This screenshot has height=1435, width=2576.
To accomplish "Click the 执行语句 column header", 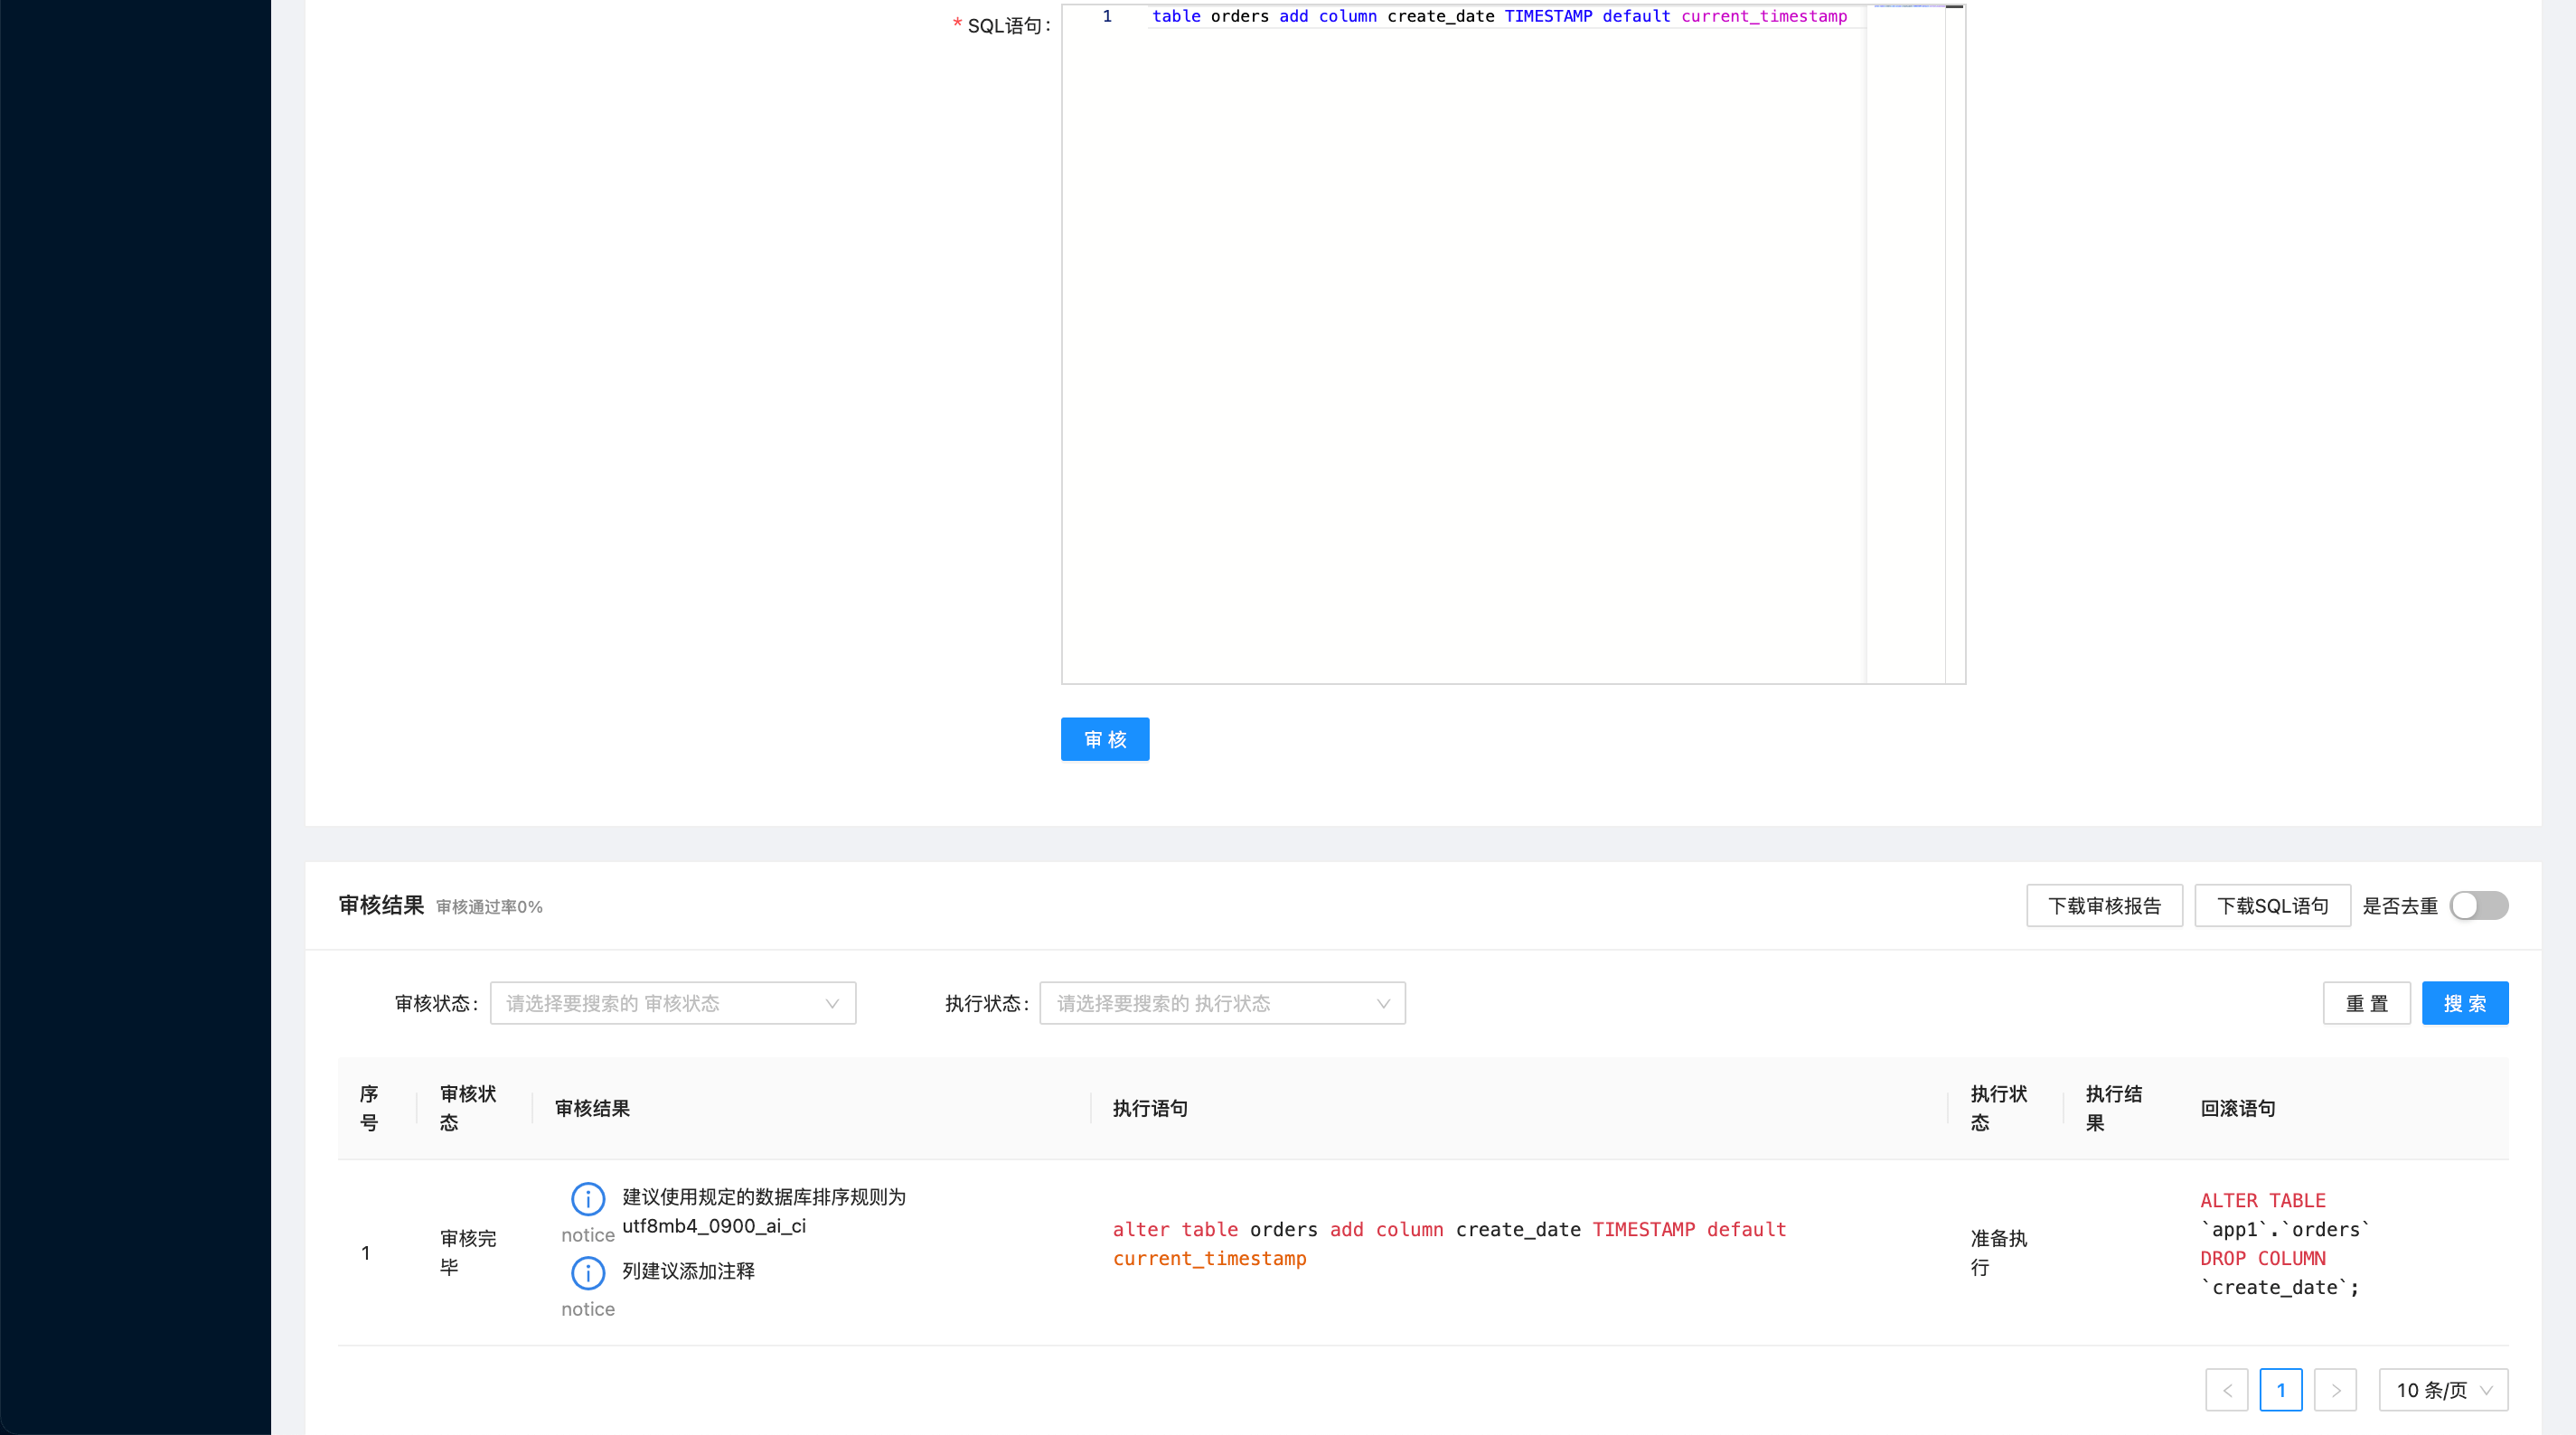I will (x=1150, y=1108).
